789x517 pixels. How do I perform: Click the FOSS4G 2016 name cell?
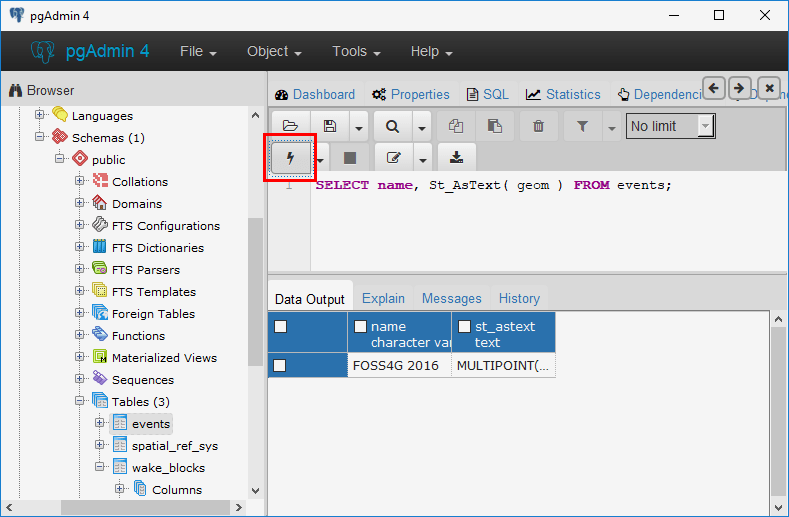[400, 365]
